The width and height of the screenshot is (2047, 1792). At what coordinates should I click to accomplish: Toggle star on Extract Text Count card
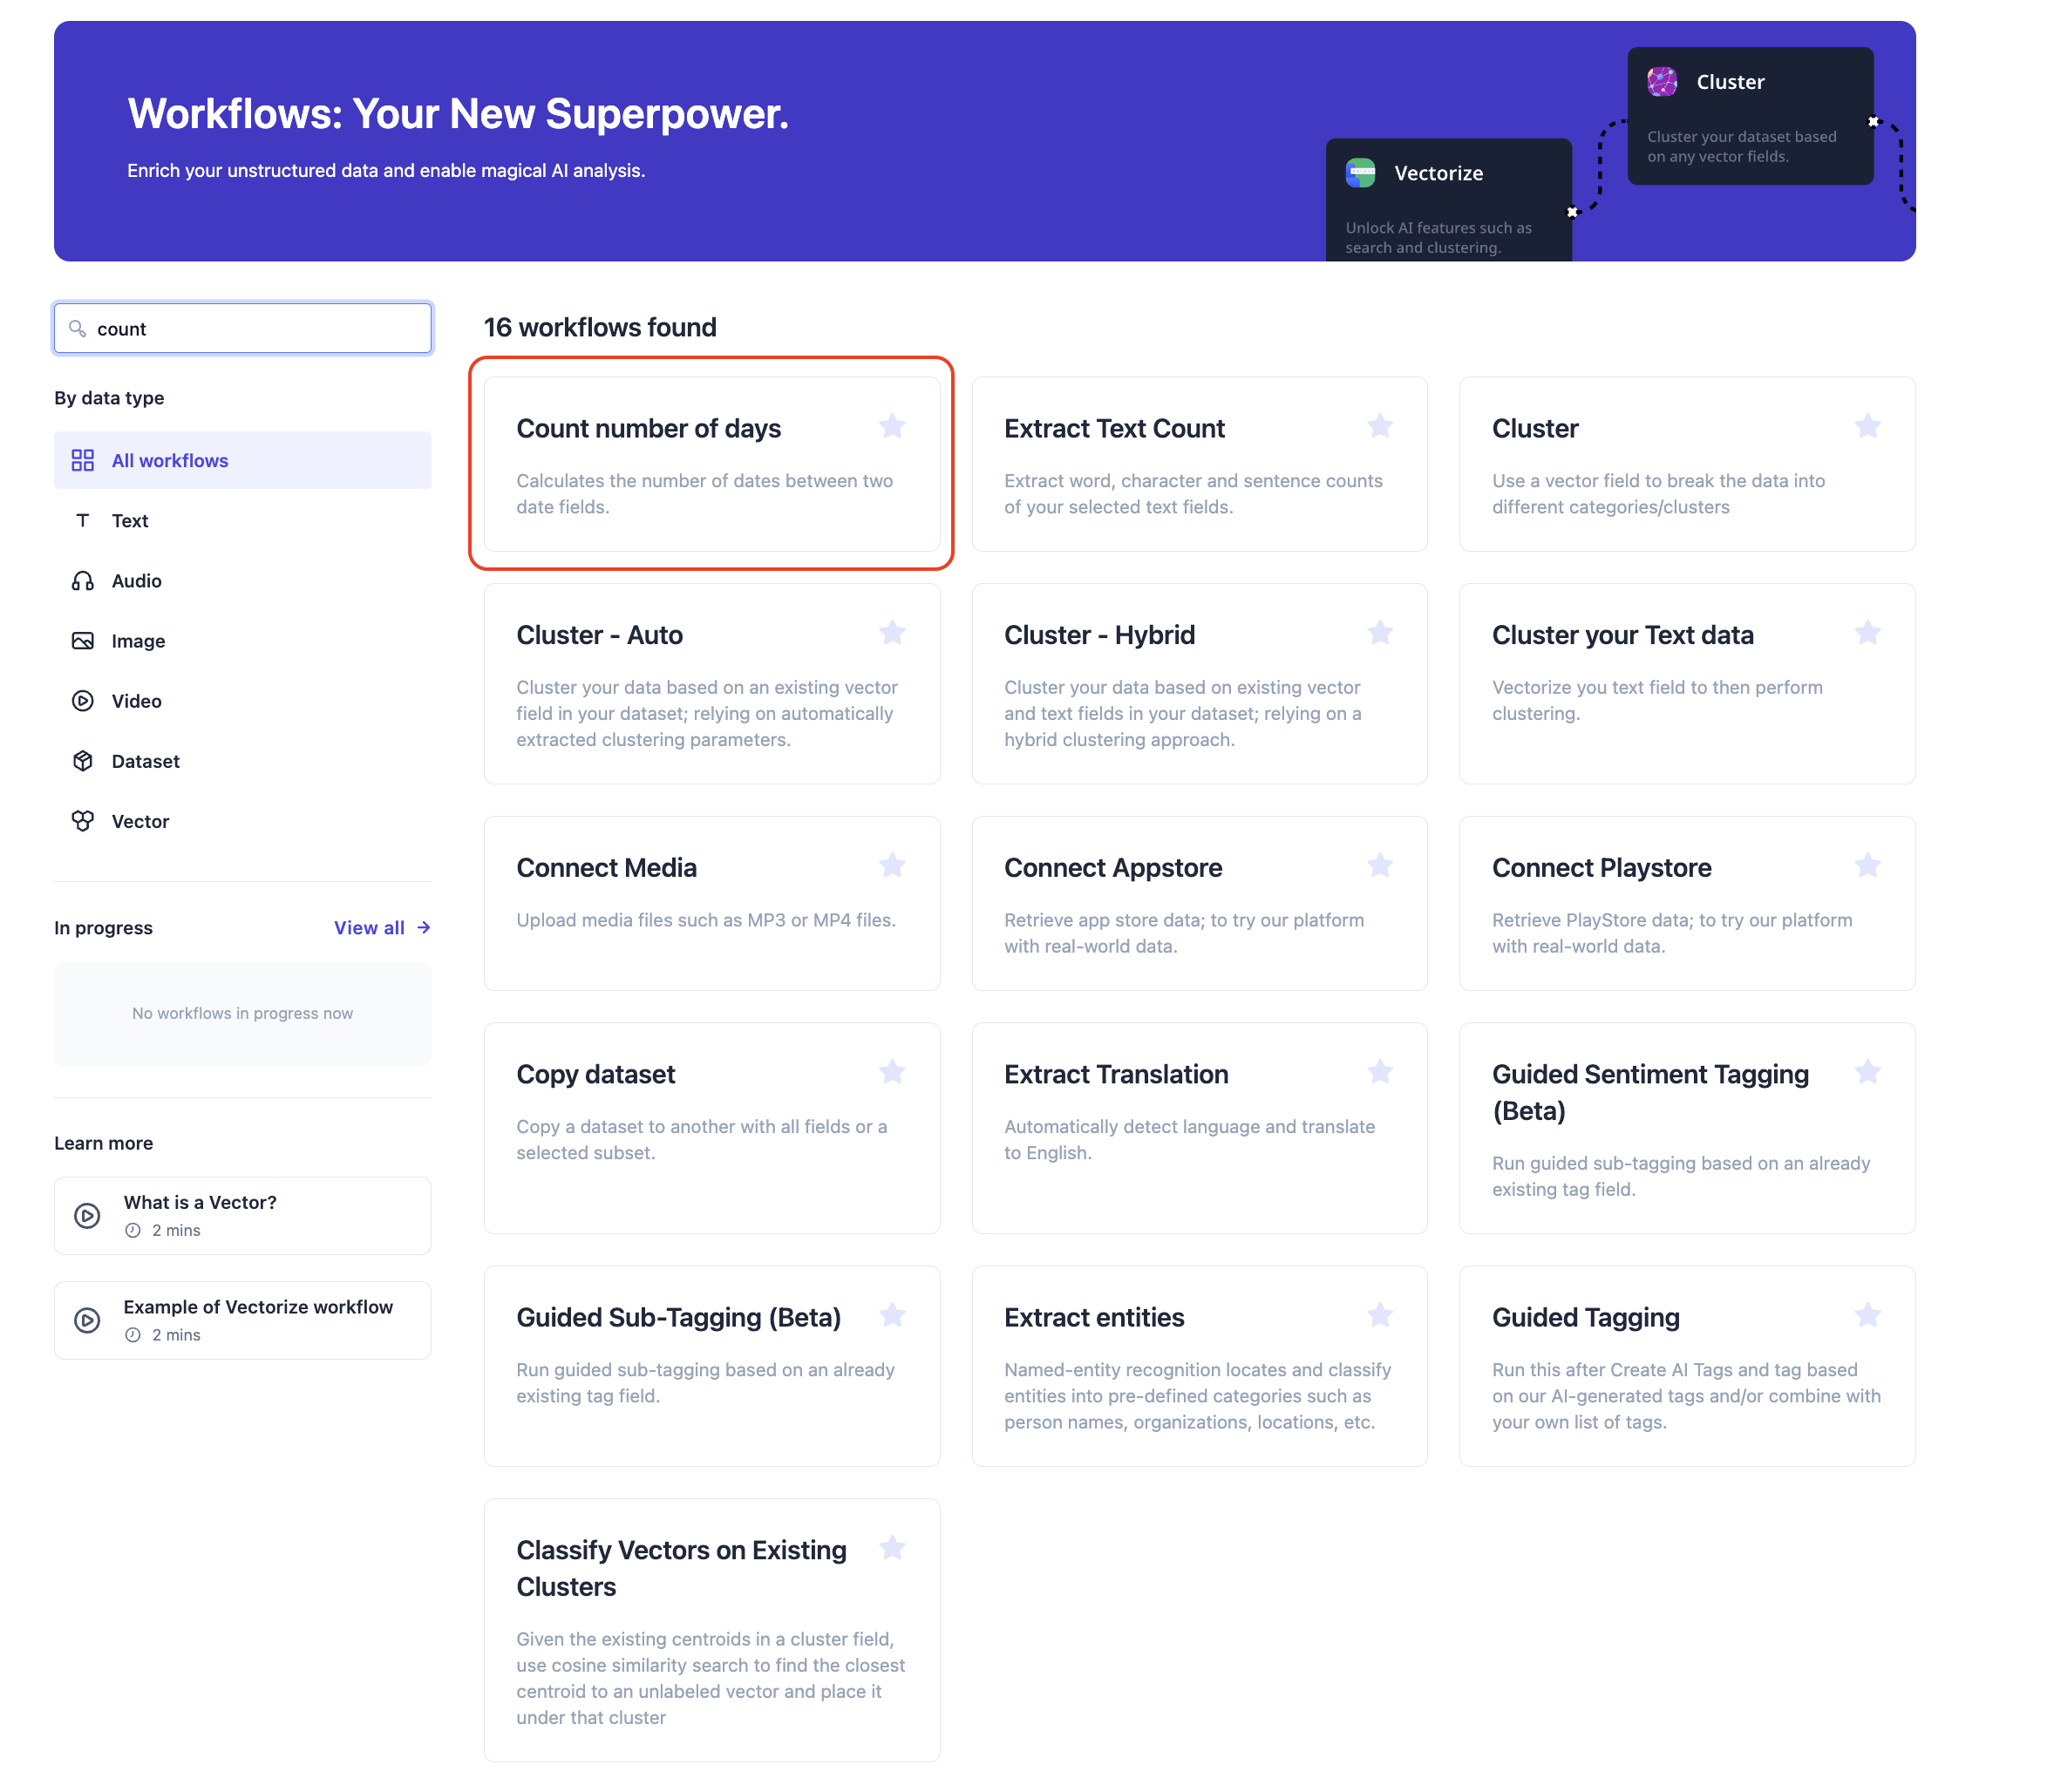[1379, 427]
